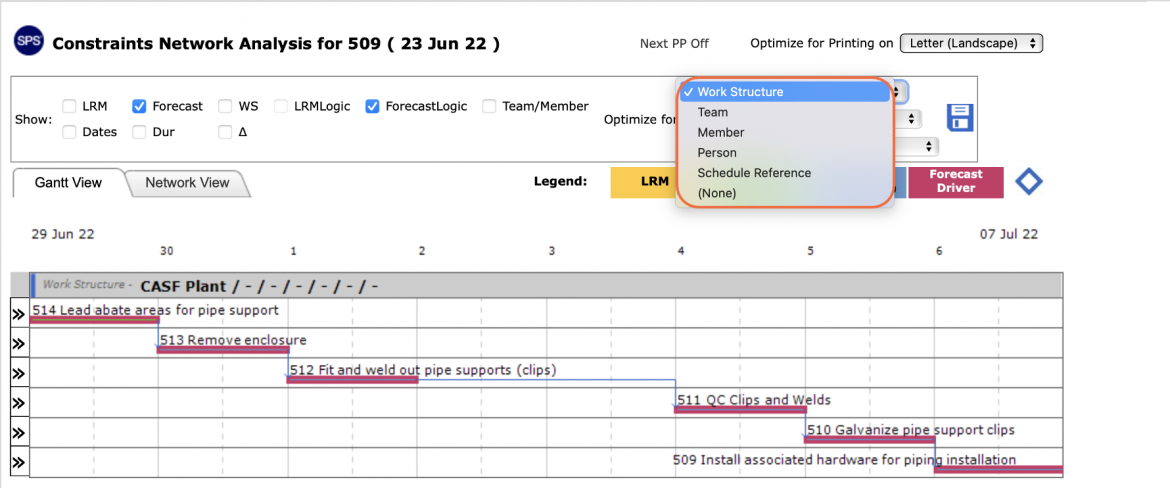
Task: Click the 511 QC Clips and Welds task bar
Action: coord(740,410)
